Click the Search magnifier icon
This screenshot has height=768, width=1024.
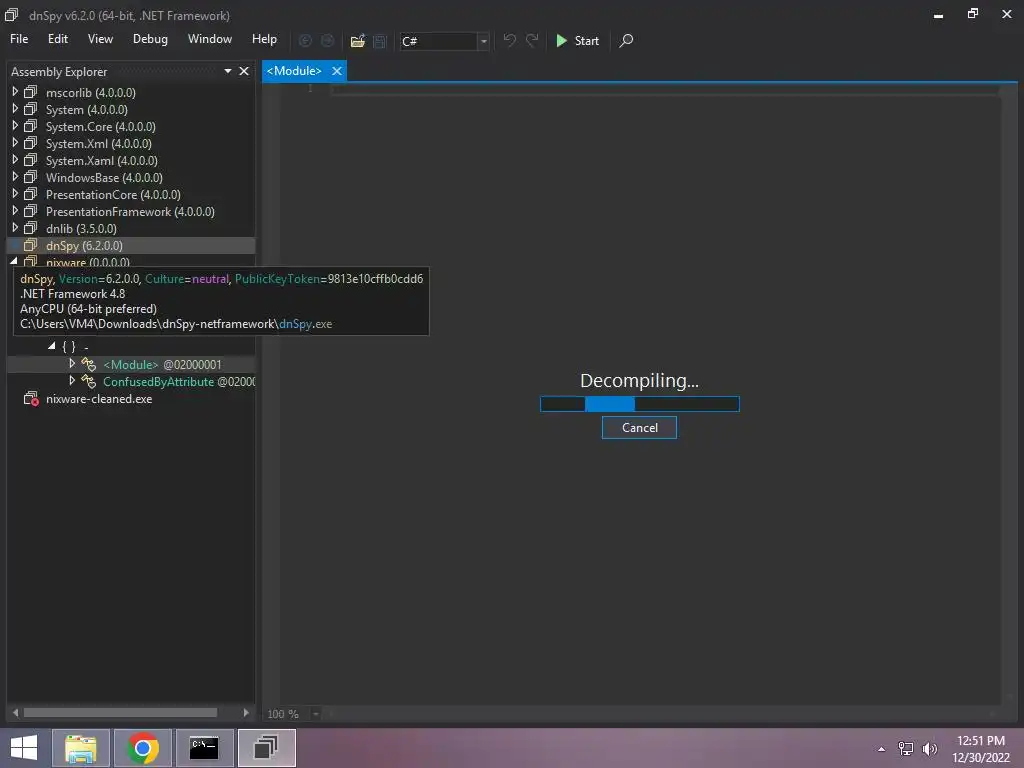point(626,40)
